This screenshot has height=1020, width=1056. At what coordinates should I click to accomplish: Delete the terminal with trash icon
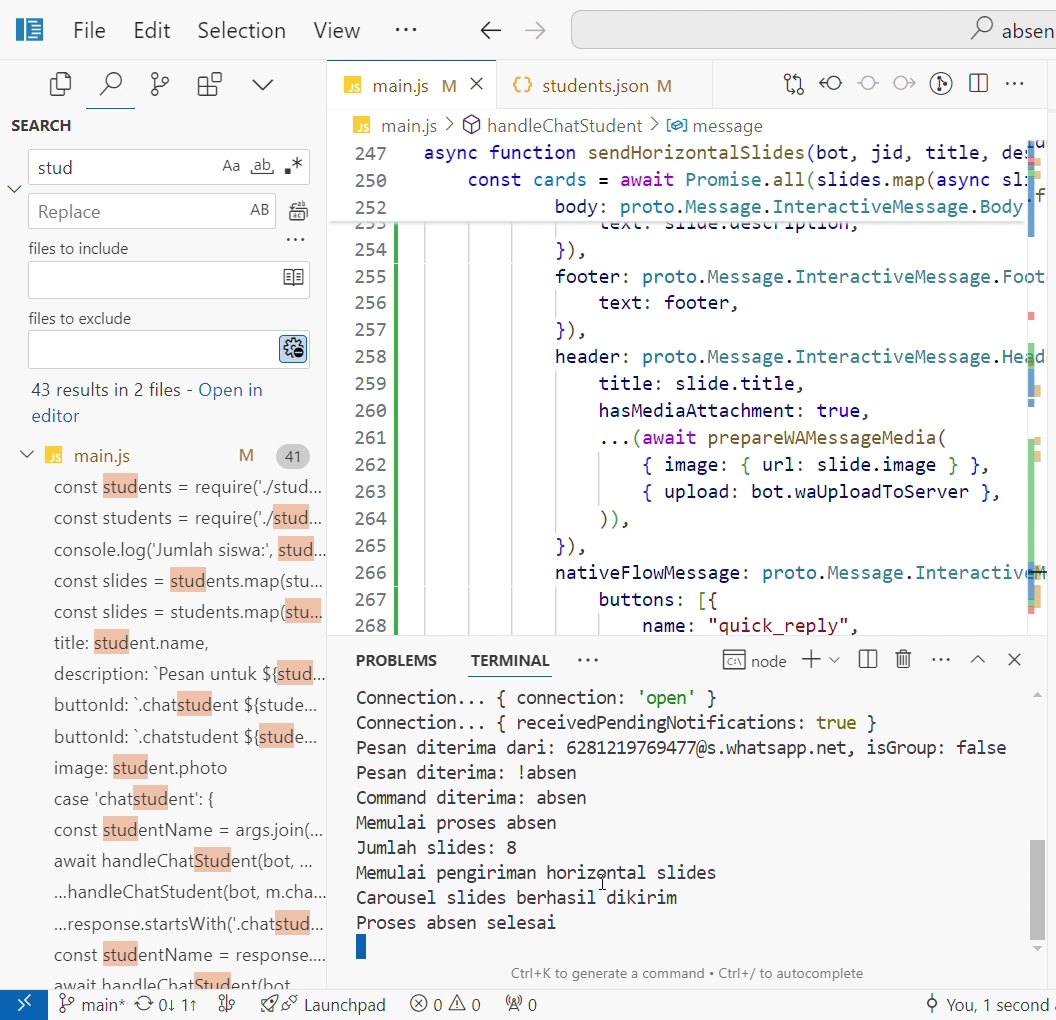(x=903, y=659)
